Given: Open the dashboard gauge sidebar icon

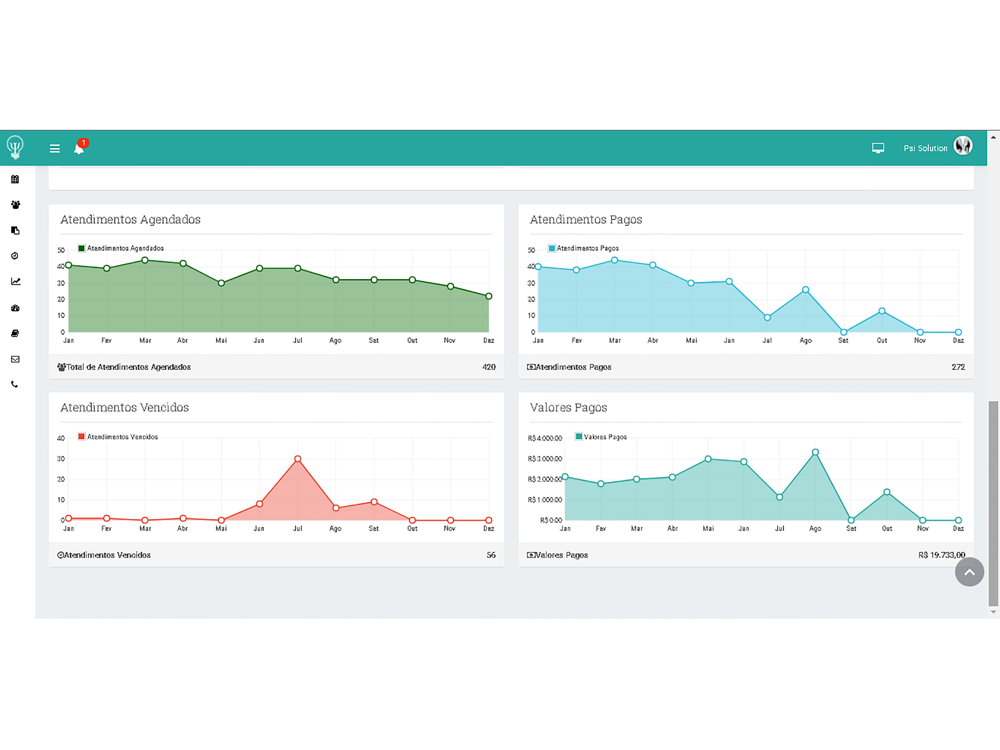Looking at the screenshot, I should click(15, 308).
